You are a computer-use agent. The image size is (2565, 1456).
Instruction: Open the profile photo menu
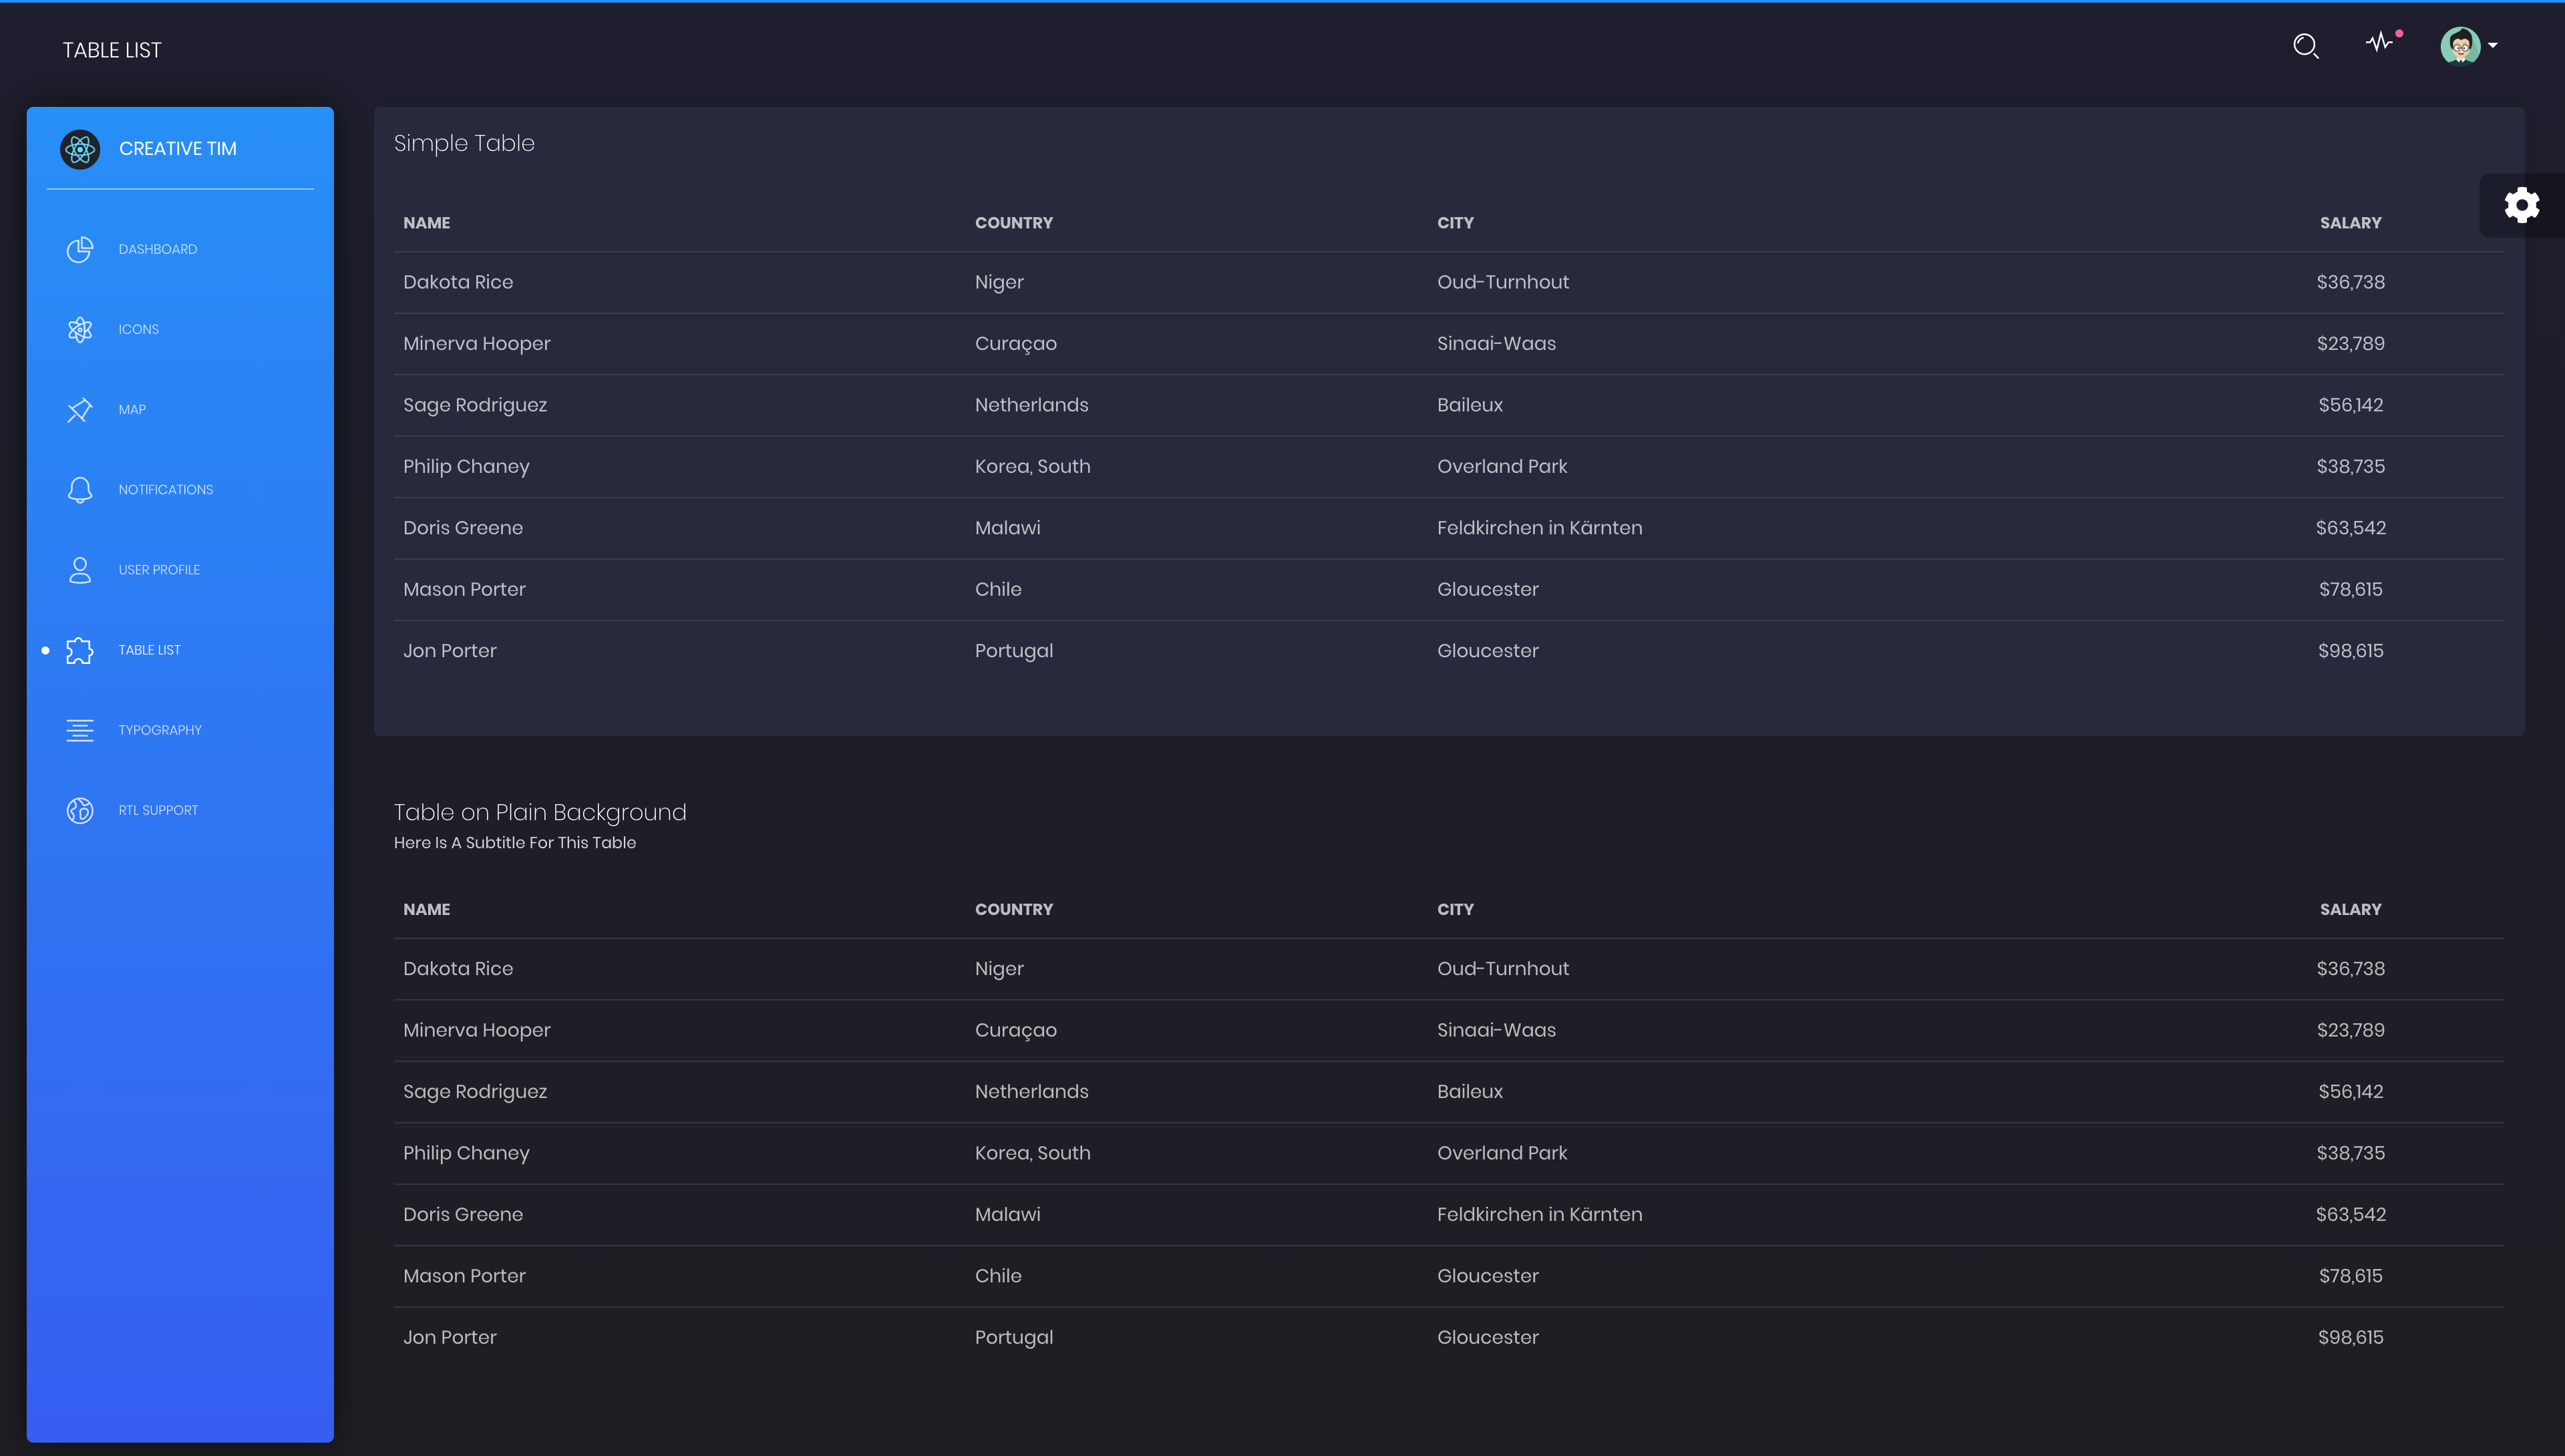coord(2459,46)
